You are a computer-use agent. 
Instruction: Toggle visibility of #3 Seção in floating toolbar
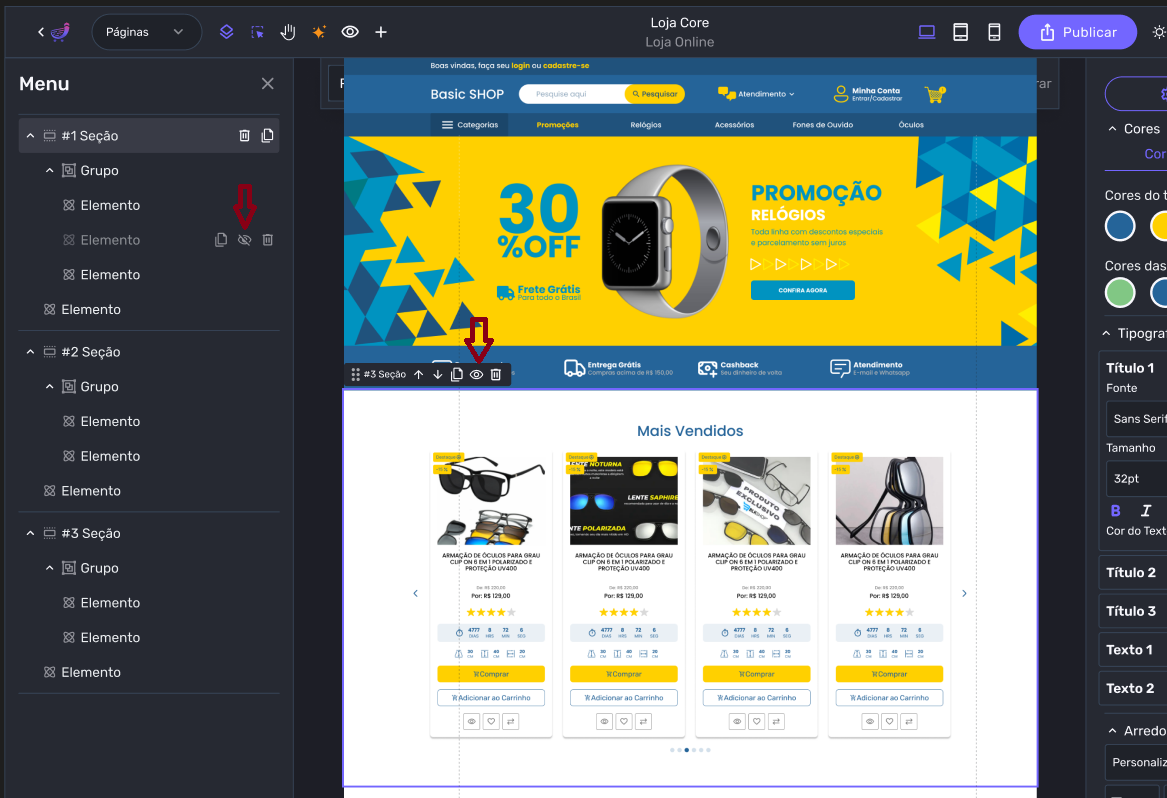477,375
